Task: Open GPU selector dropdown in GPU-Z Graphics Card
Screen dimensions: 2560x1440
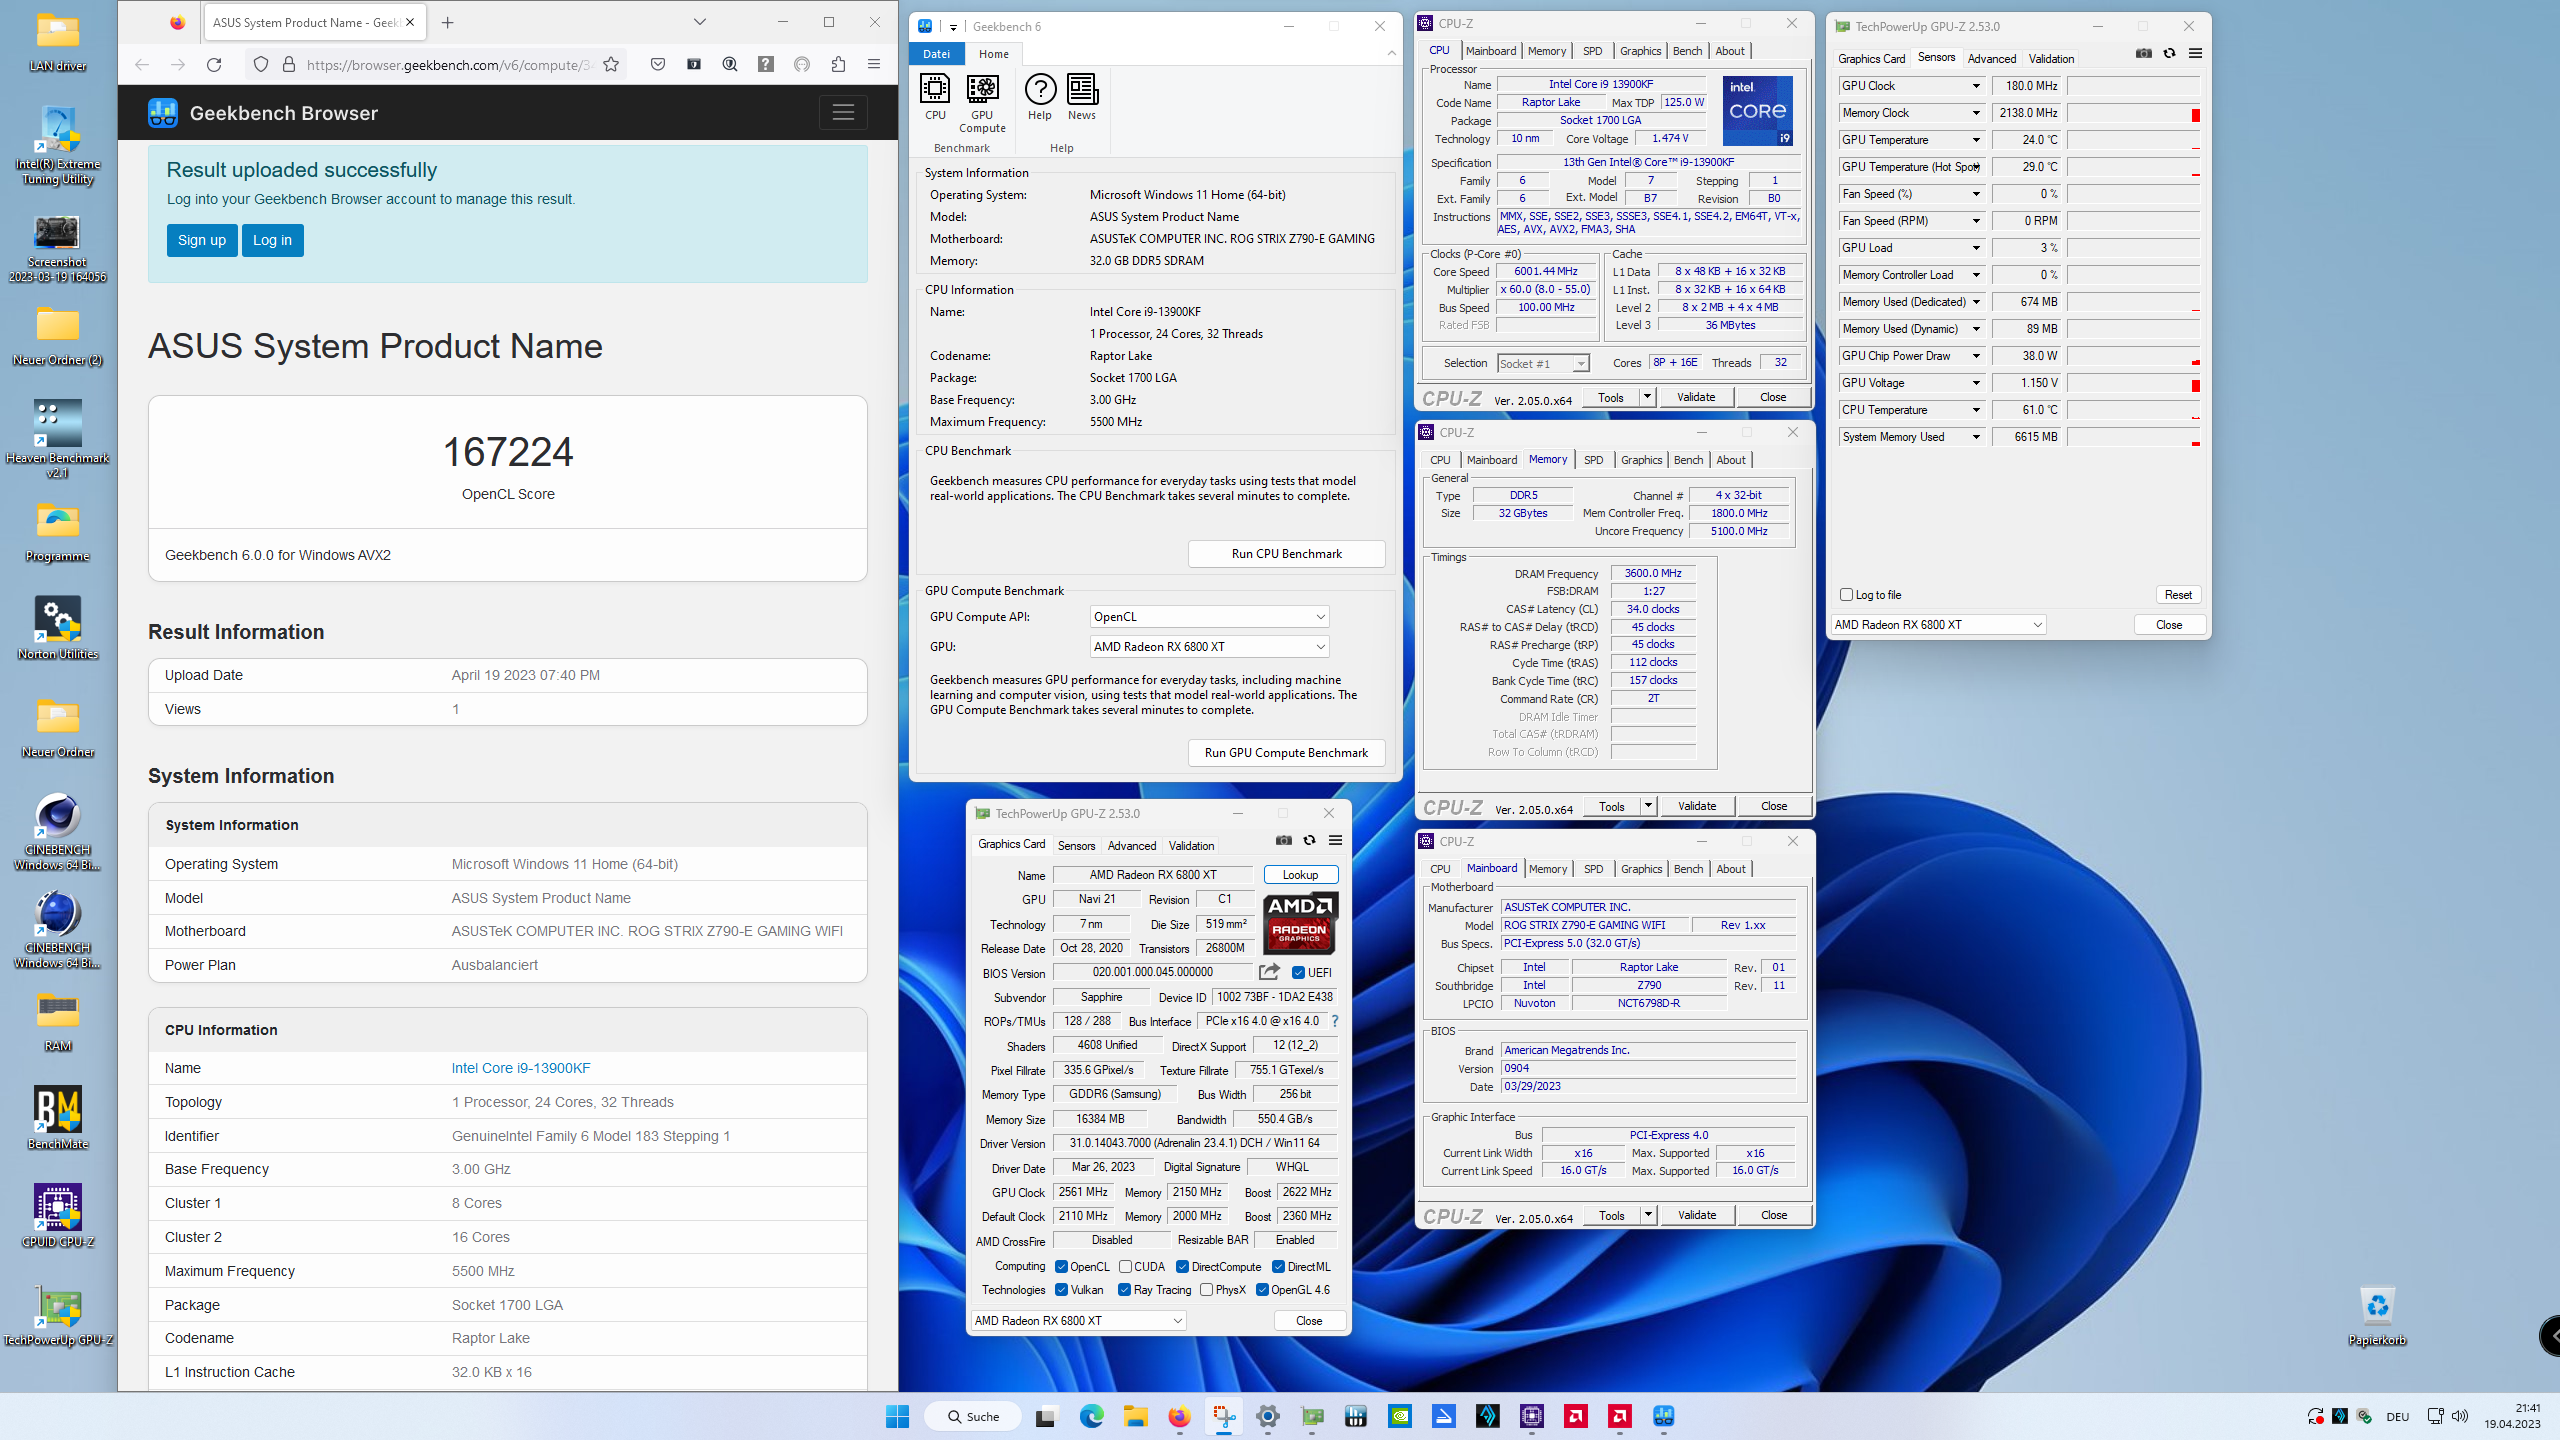Action: 1078,1321
